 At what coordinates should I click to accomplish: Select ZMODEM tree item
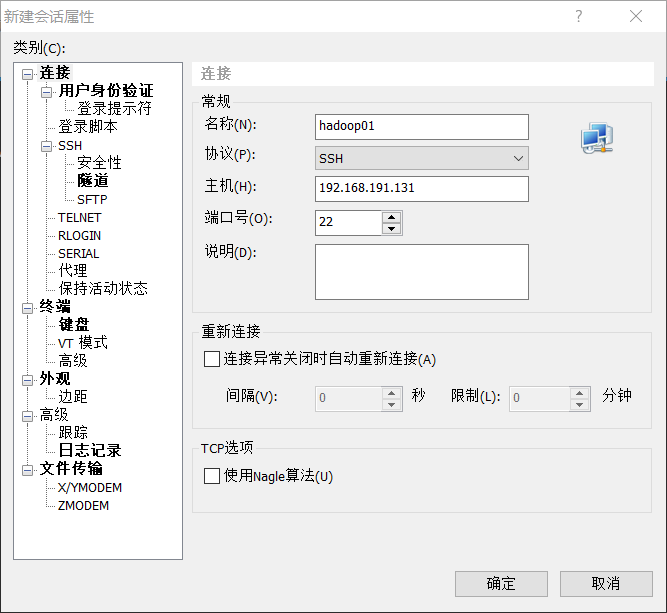click(x=83, y=506)
